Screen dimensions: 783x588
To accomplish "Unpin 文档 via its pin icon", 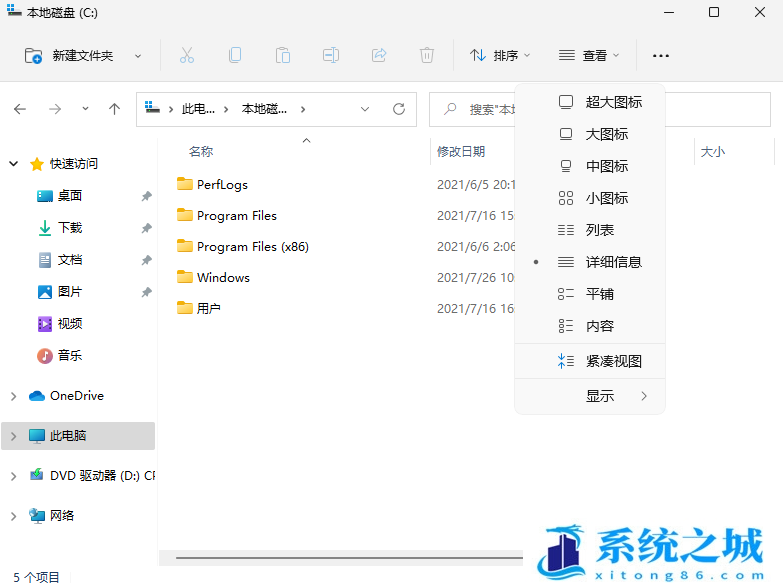I will (x=146, y=260).
